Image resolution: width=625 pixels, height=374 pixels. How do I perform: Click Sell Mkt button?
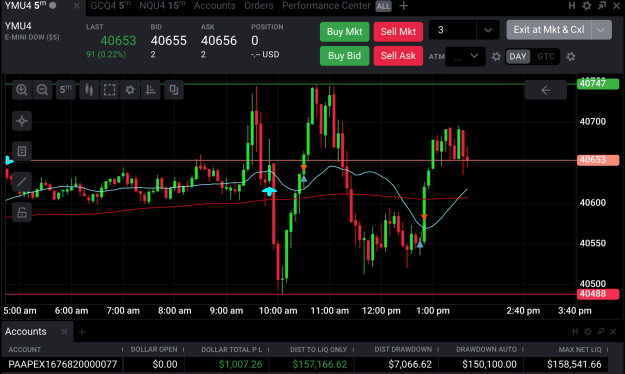point(398,31)
